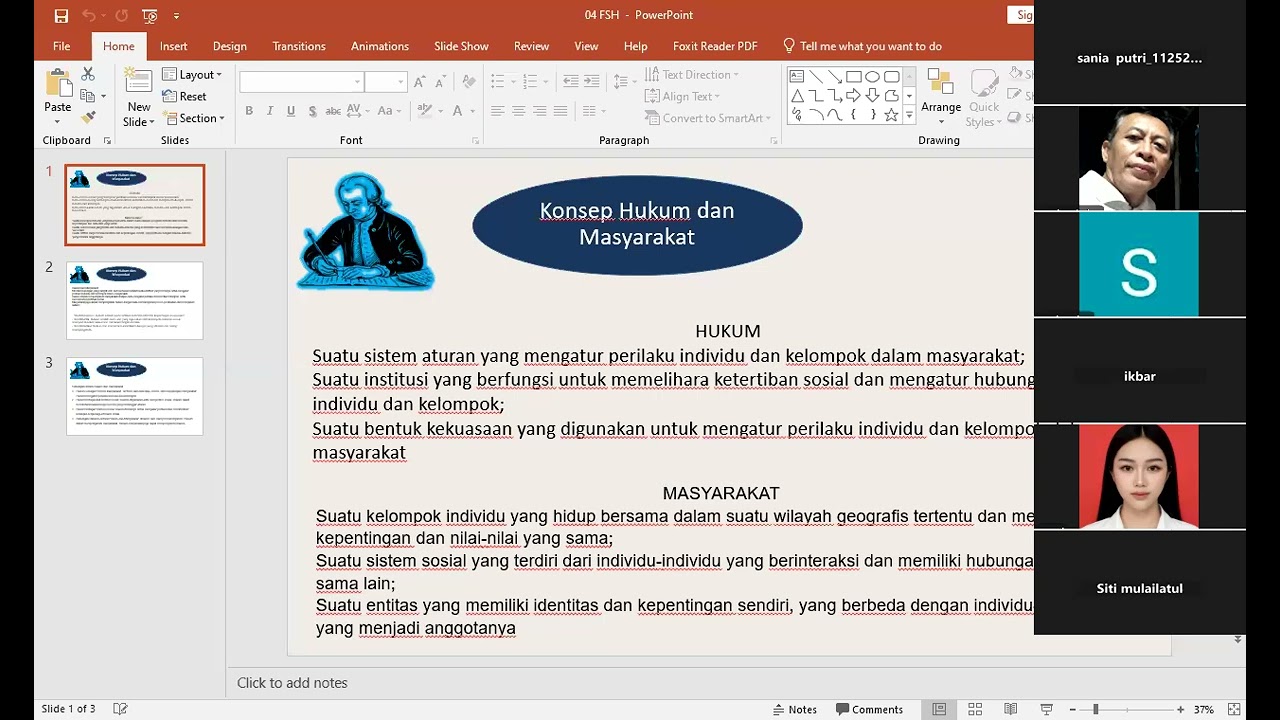Toggle Bold formatting
This screenshot has height=720, width=1280.
click(249, 111)
